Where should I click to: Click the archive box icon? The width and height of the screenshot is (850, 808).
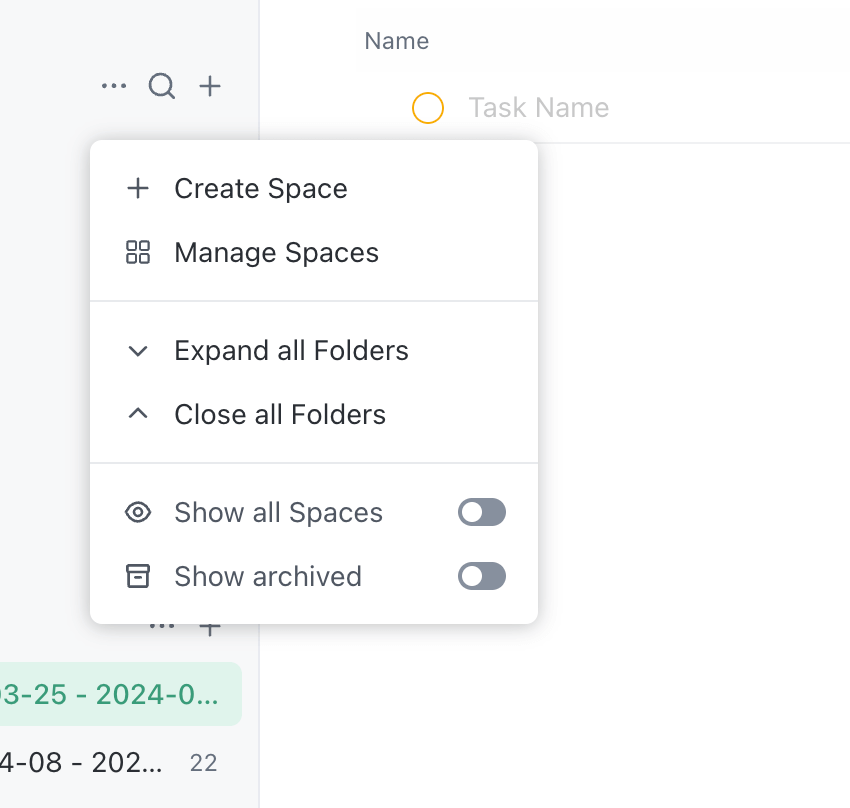(x=138, y=576)
